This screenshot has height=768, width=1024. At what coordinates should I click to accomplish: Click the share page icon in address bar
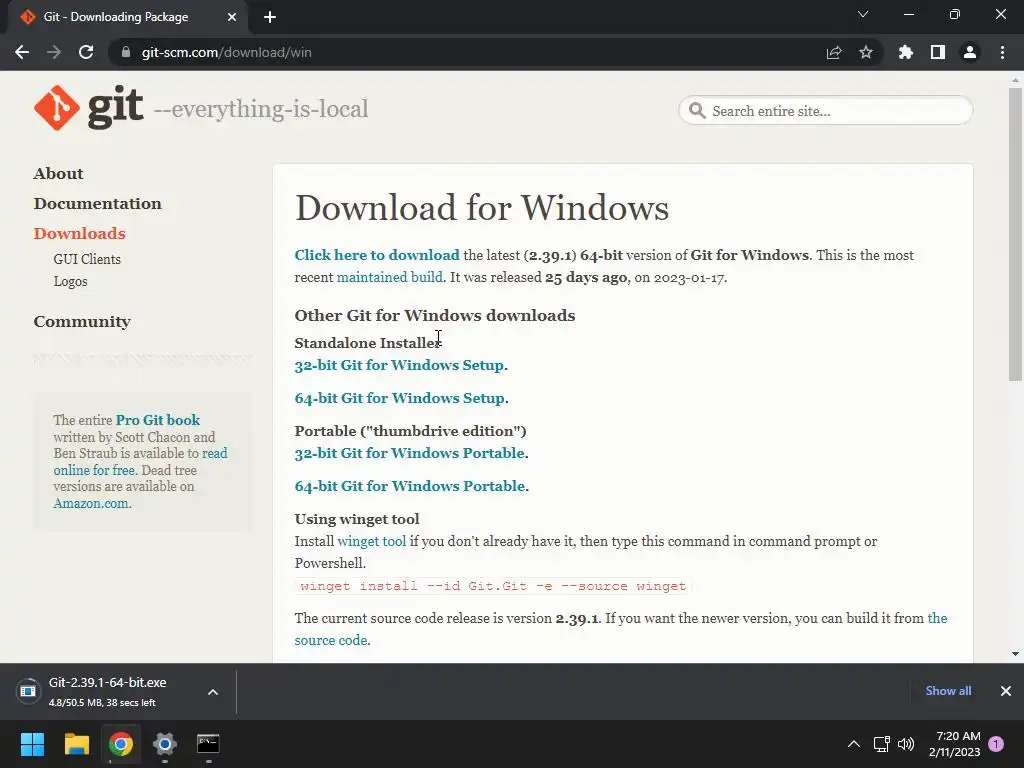click(834, 52)
